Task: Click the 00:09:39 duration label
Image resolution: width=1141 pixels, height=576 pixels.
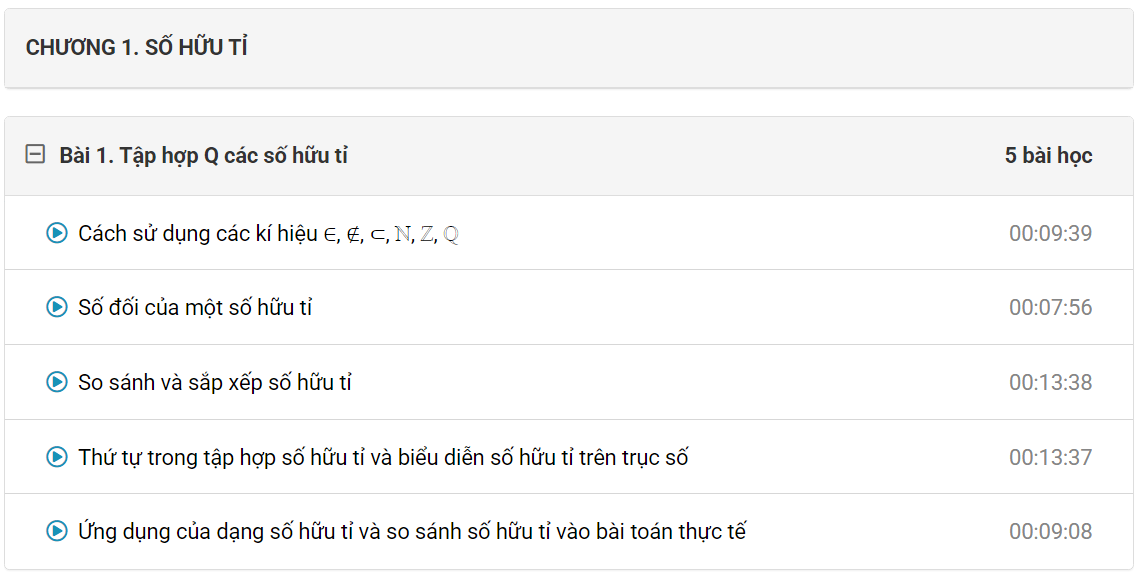Action: [1050, 233]
